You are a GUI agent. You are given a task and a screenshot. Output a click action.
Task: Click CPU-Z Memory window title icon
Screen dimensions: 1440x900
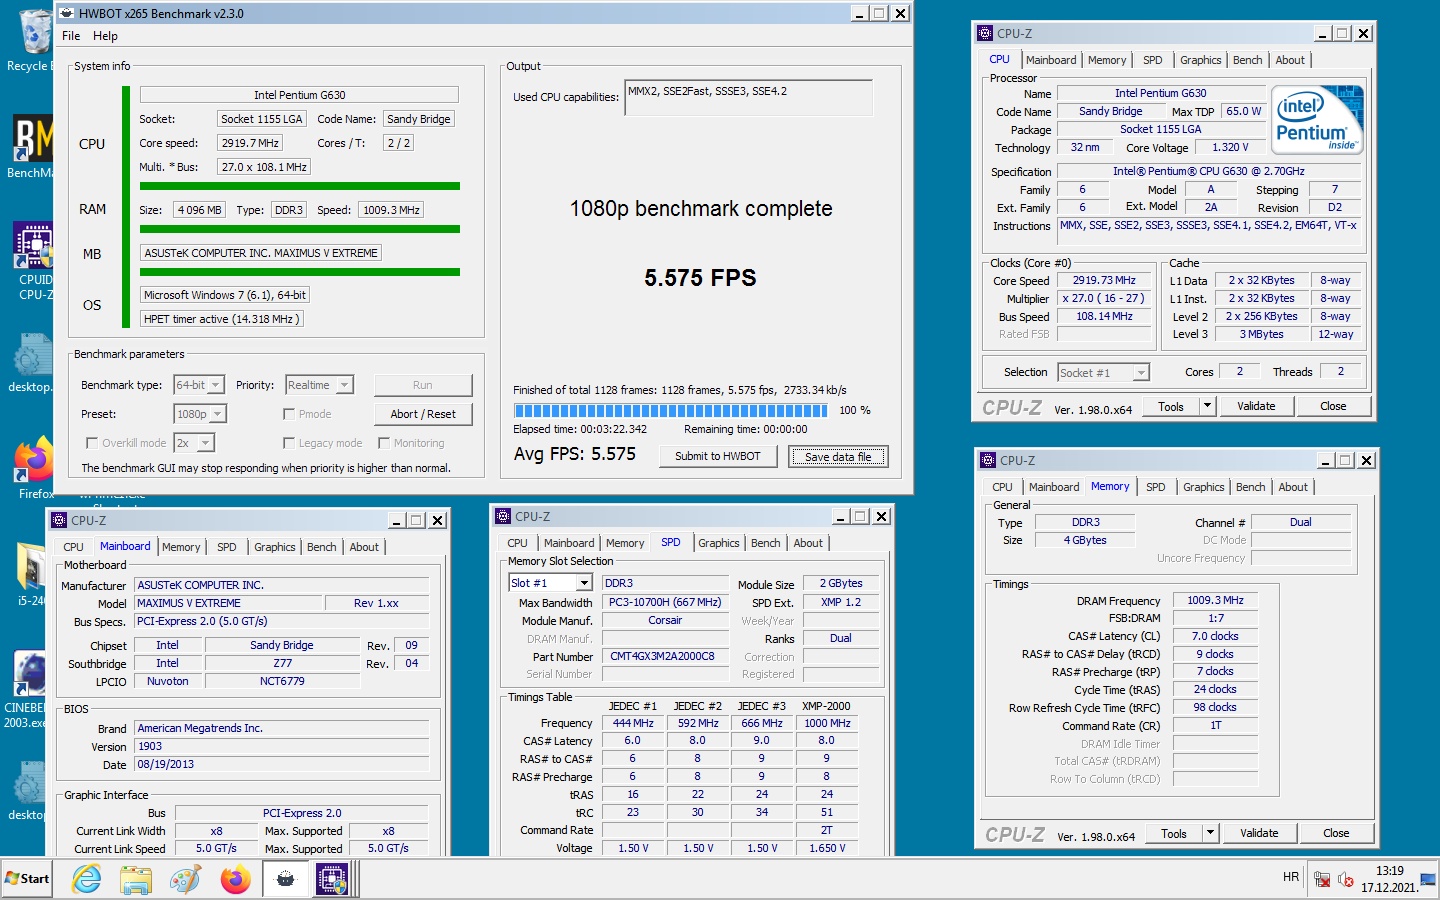[x=988, y=460]
